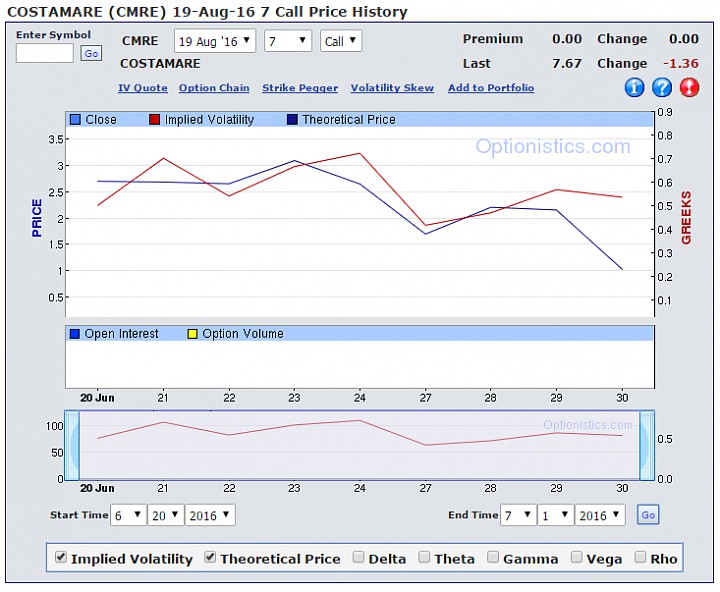Click the COSTAMARE company name text
The image size is (720, 592).
click(x=160, y=63)
